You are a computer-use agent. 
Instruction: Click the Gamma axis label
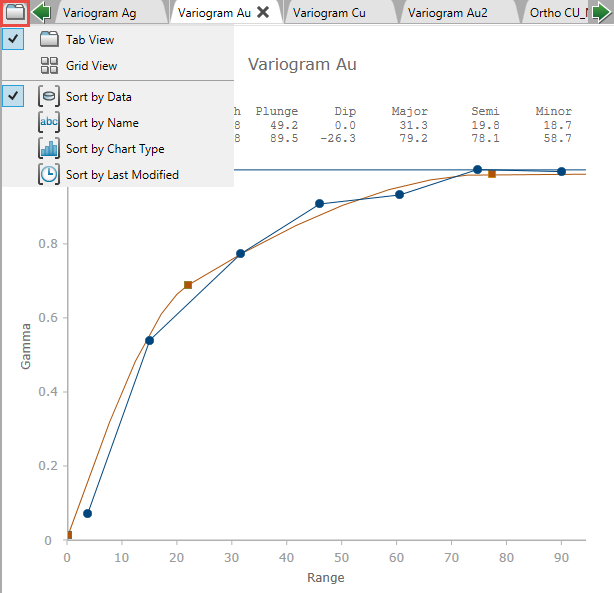tap(25, 346)
